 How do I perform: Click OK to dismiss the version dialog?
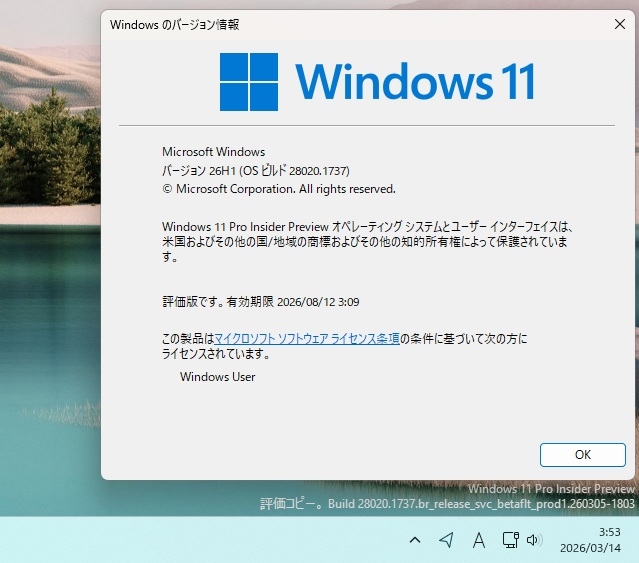(582, 455)
